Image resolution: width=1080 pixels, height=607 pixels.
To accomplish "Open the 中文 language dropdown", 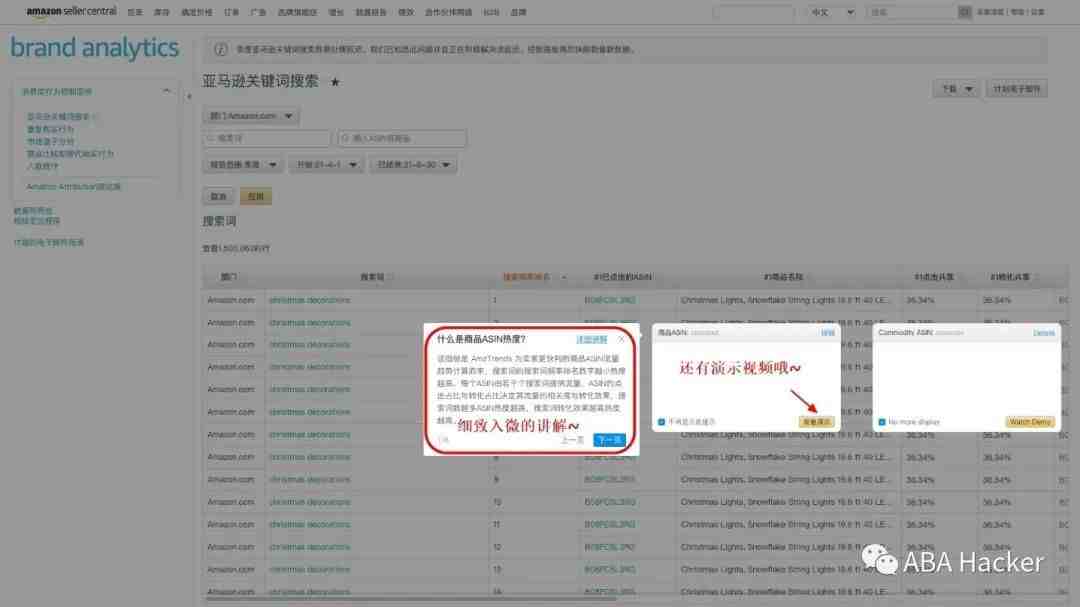I will [x=831, y=12].
